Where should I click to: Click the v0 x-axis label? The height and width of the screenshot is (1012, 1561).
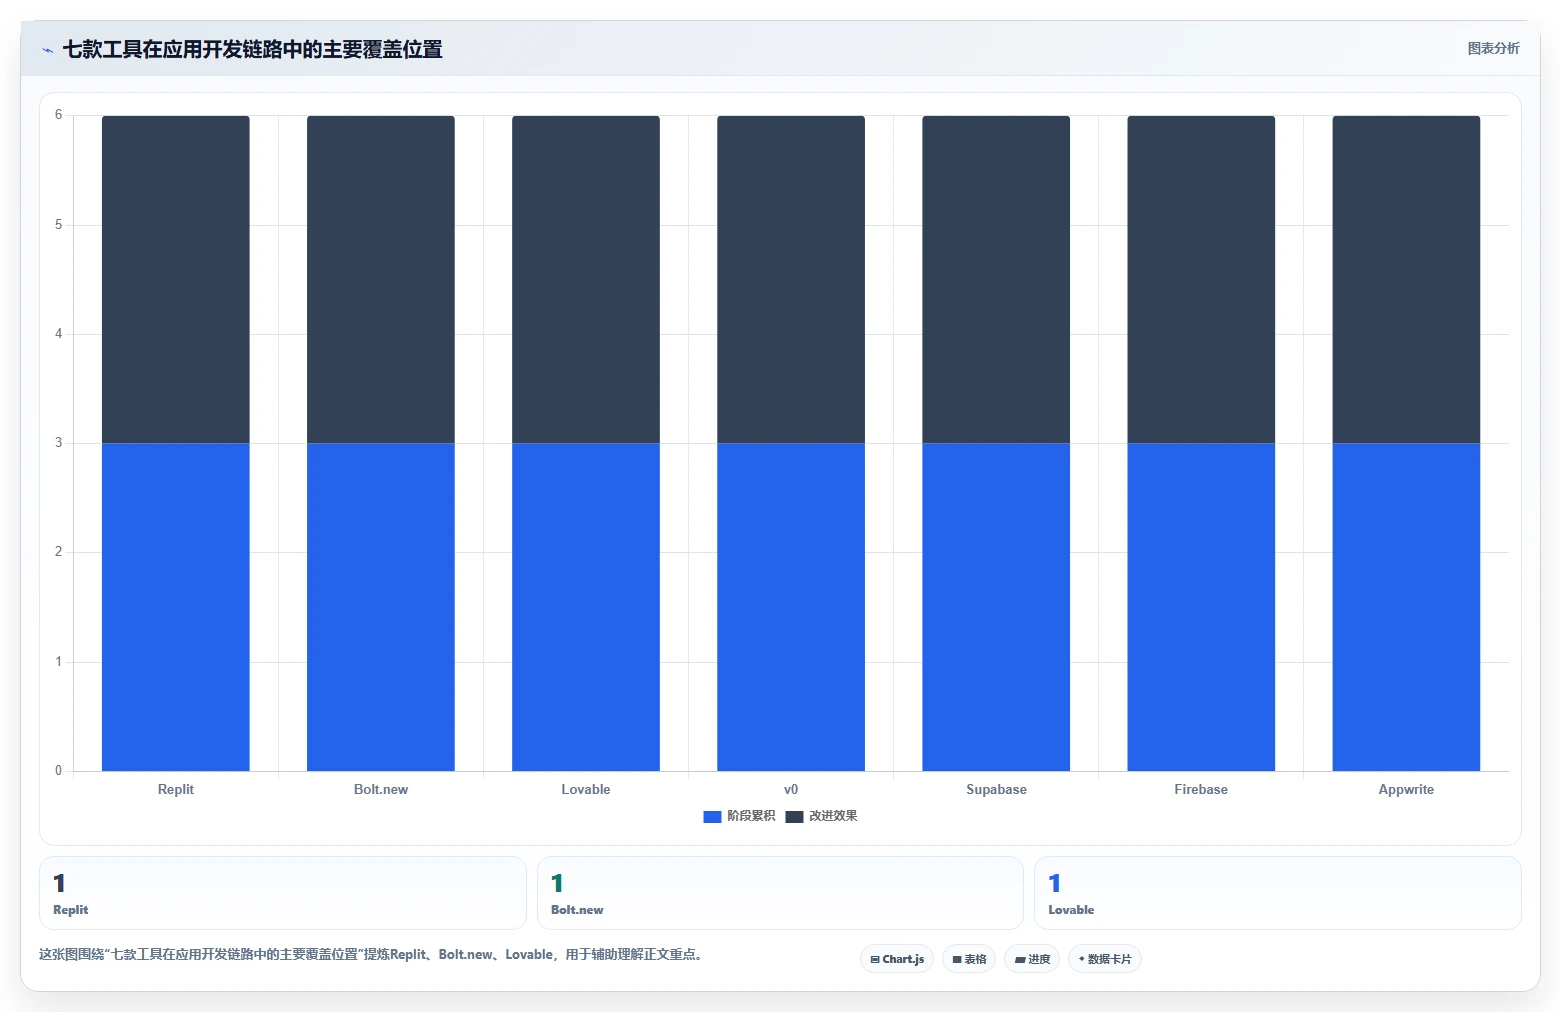pos(791,789)
